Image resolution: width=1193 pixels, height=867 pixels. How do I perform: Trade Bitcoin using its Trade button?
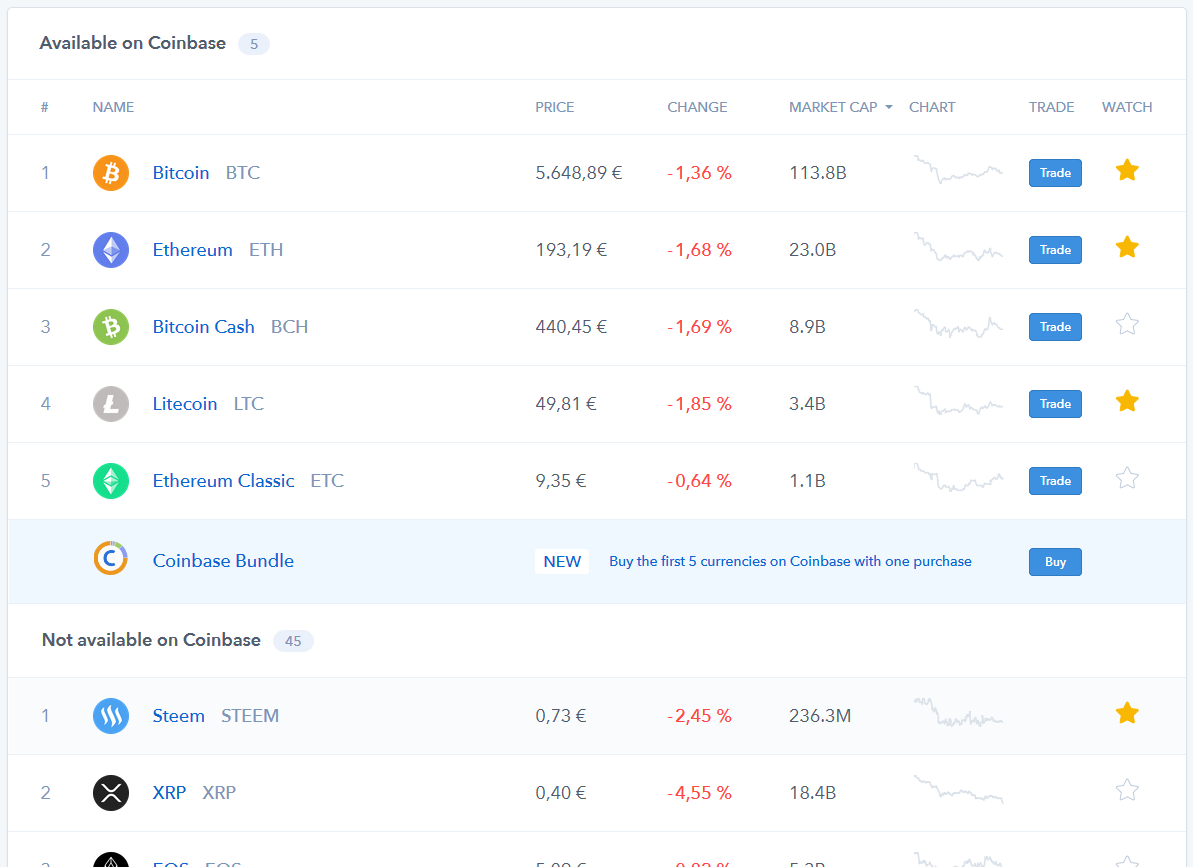pyautogui.click(x=1055, y=173)
